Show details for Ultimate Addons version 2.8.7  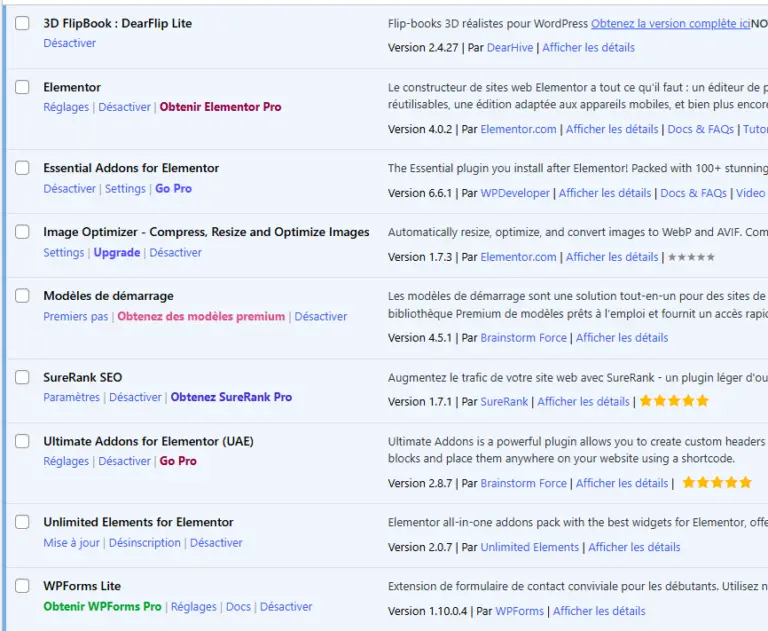tap(622, 484)
